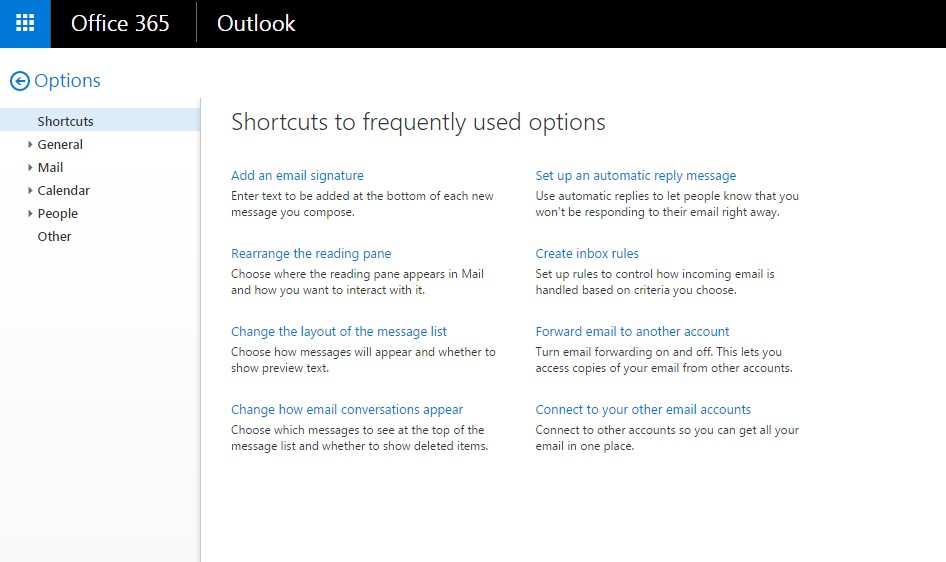This screenshot has width=946, height=562.
Task: Open the Create inbox rules link
Action: pyautogui.click(x=587, y=254)
